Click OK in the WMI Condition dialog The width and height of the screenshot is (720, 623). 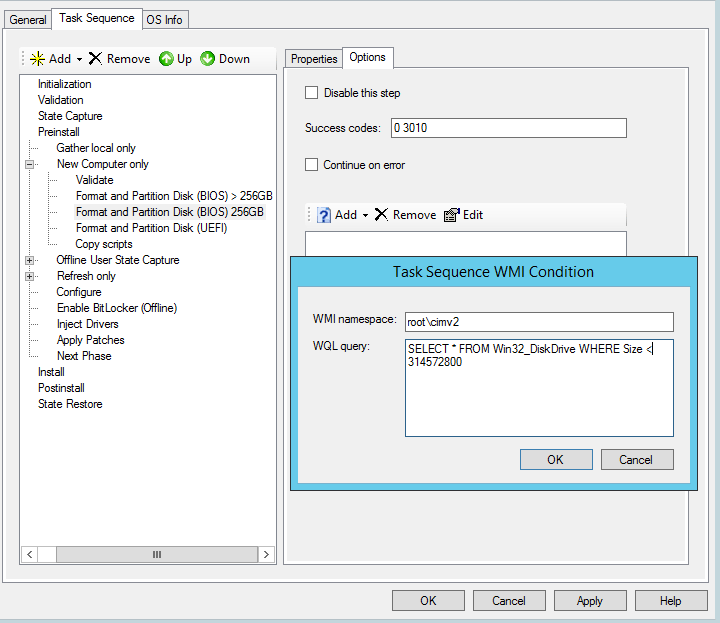[555, 460]
